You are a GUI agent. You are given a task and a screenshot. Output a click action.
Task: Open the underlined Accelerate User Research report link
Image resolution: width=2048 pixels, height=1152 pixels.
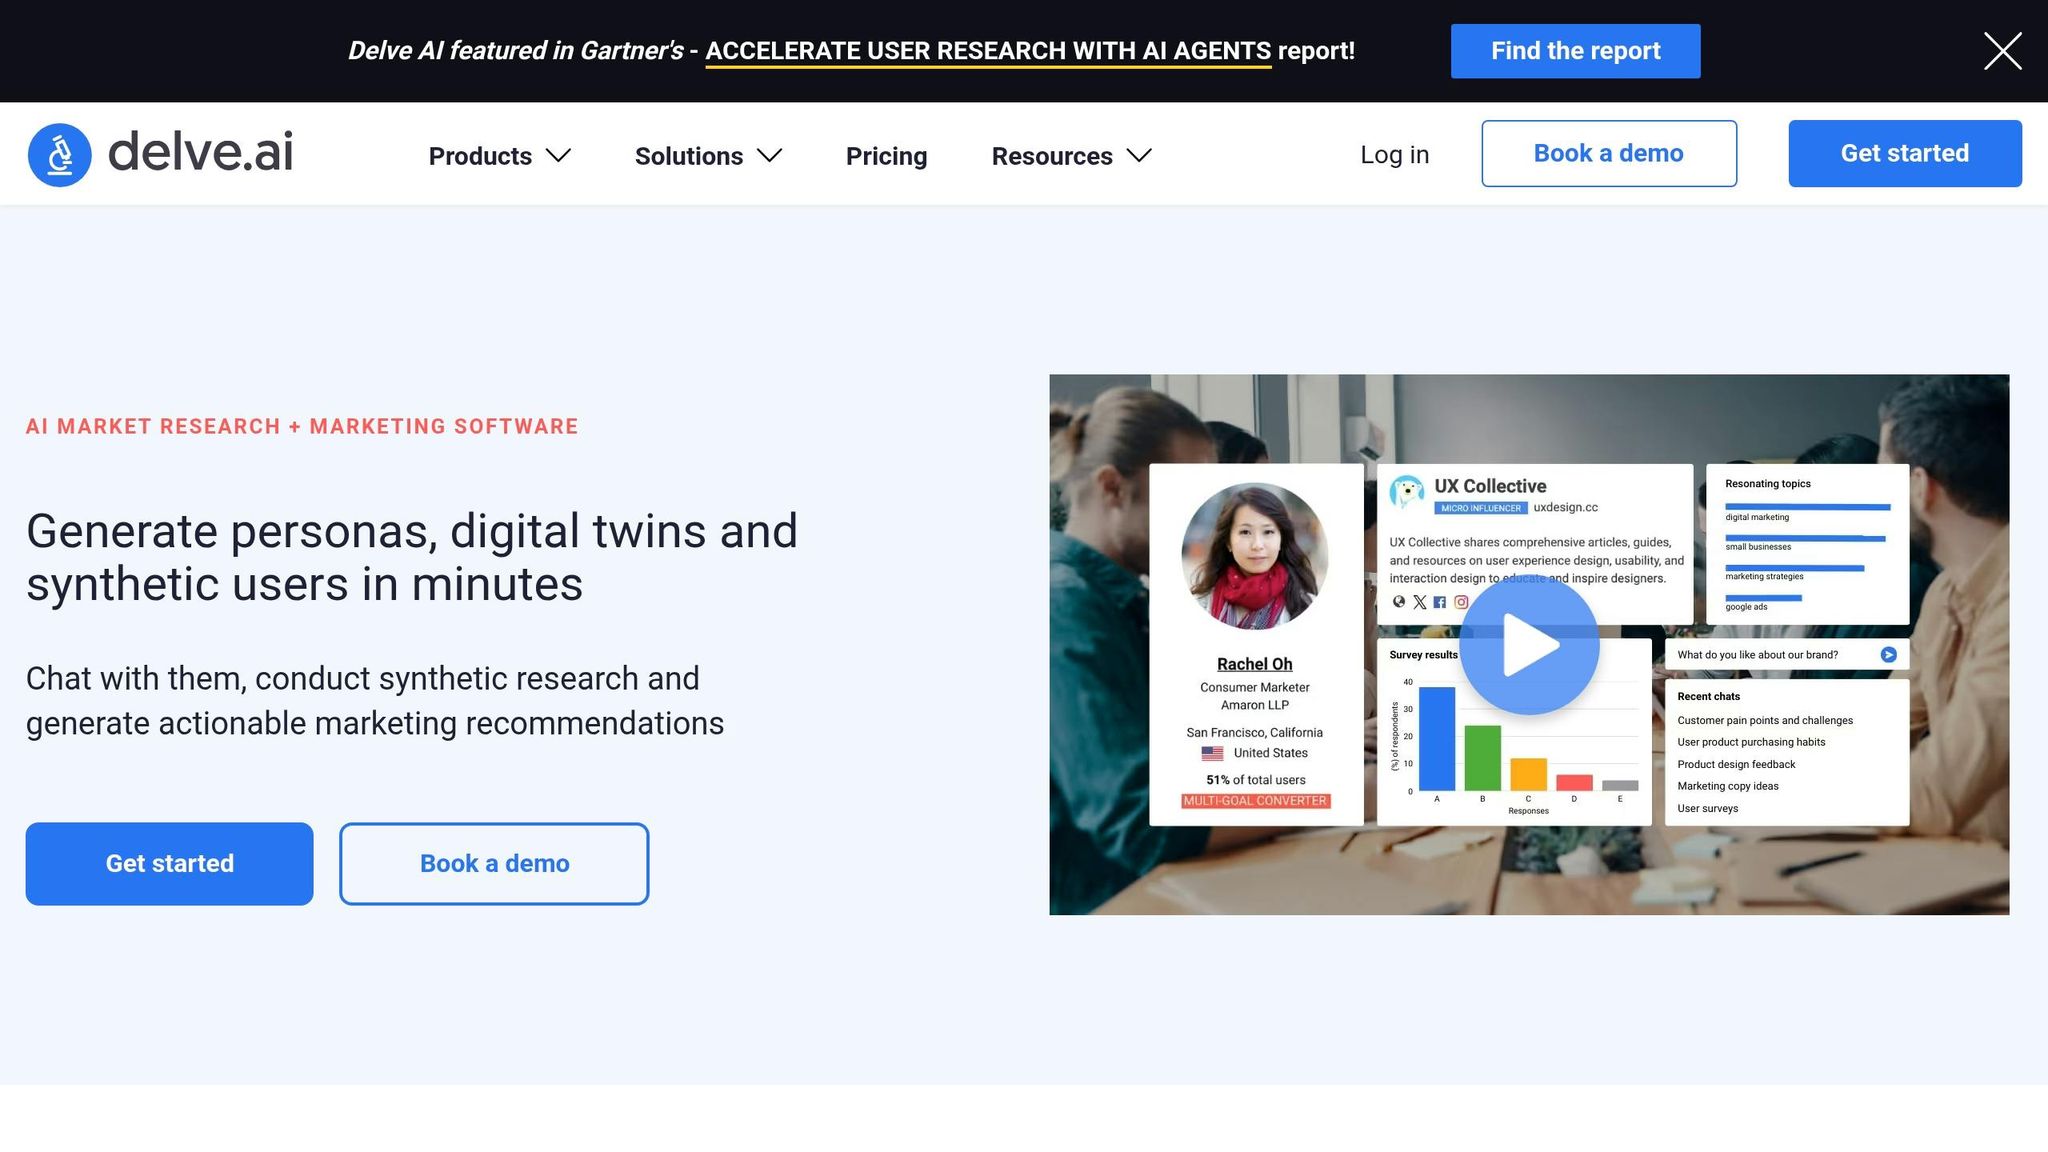pyautogui.click(x=987, y=51)
